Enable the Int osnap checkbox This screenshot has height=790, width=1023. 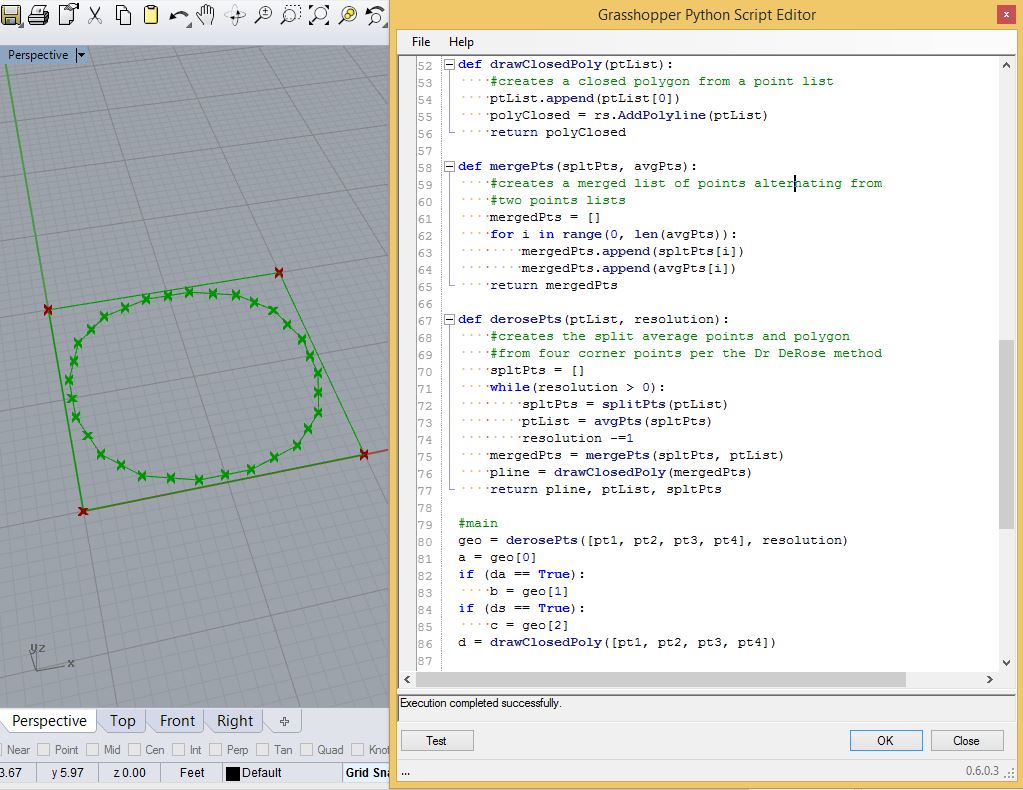coord(179,750)
